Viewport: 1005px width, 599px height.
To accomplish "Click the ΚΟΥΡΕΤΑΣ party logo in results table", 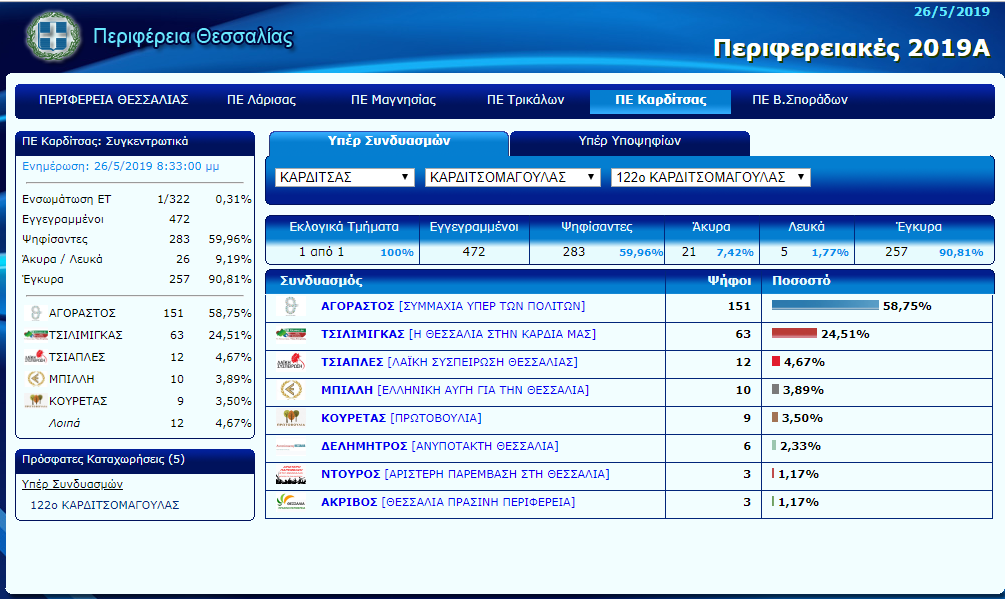I will coord(291,418).
